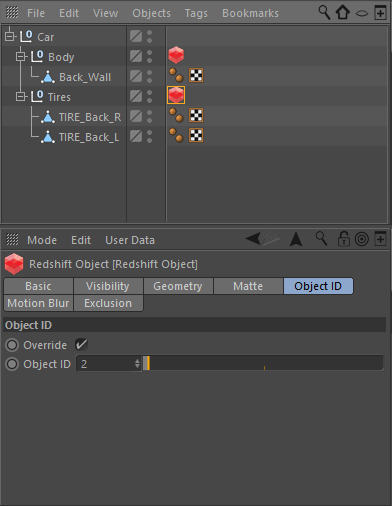Screen dimensions: 392x506
Task: Click the Object ID animation circle button
Action: click(x=12, y=364)
